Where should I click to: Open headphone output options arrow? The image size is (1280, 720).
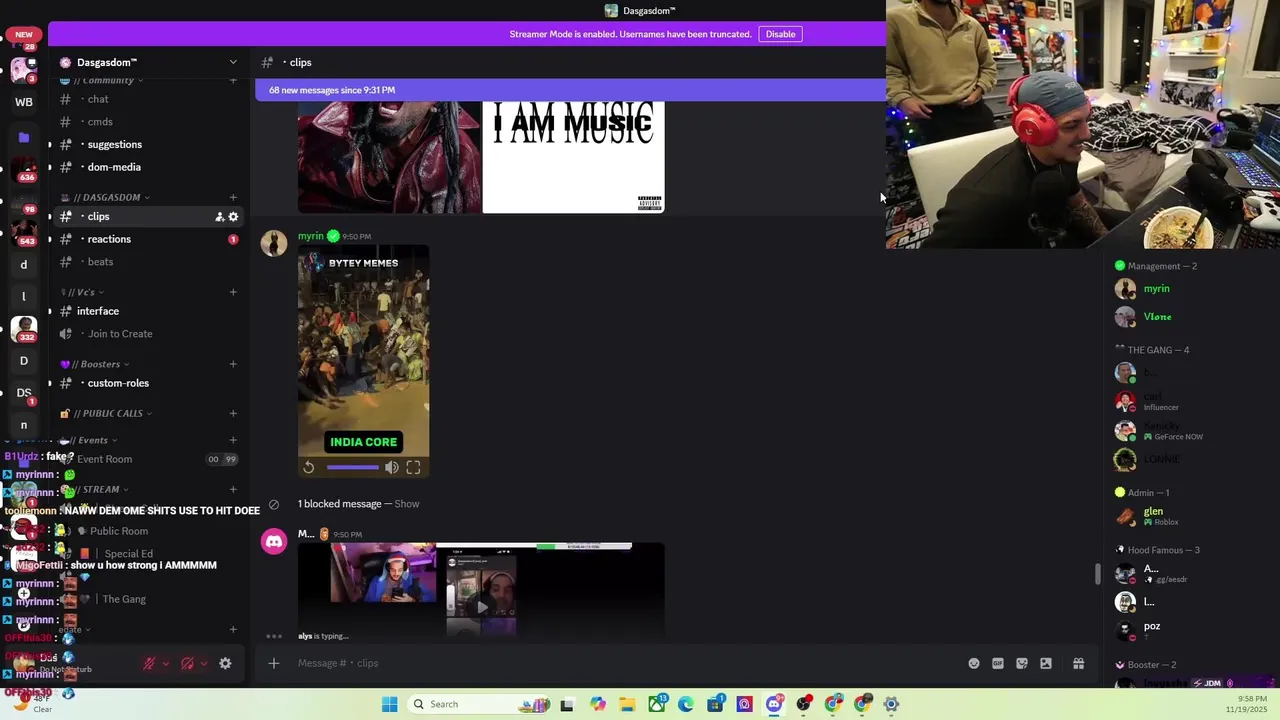coord(204,663)
